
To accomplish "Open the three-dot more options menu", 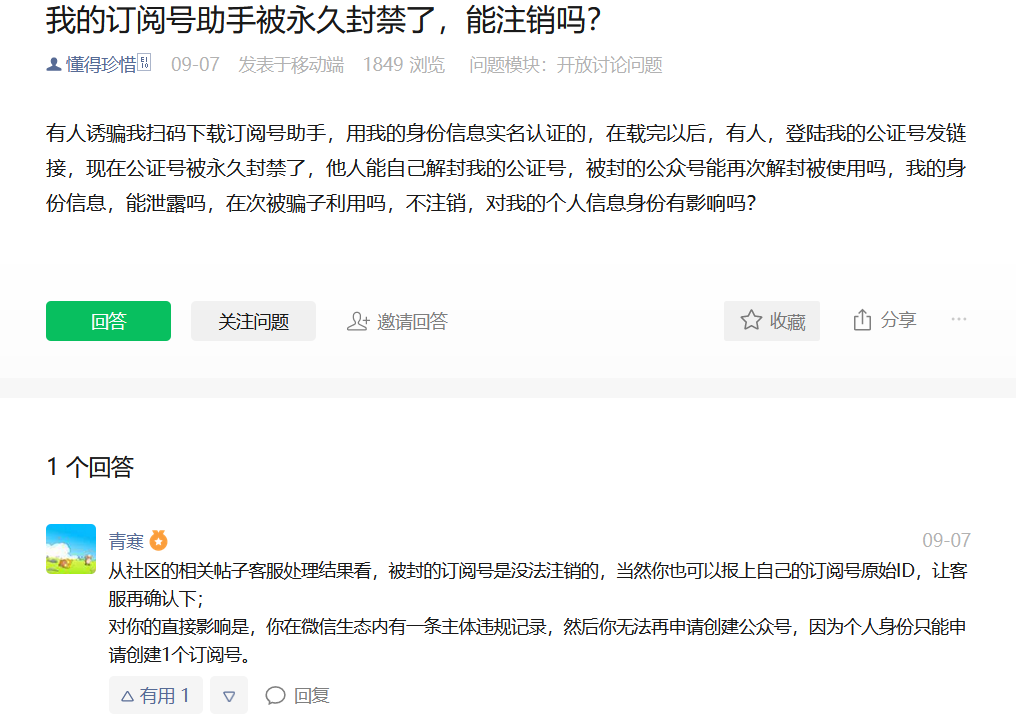I will pos(959,319).
